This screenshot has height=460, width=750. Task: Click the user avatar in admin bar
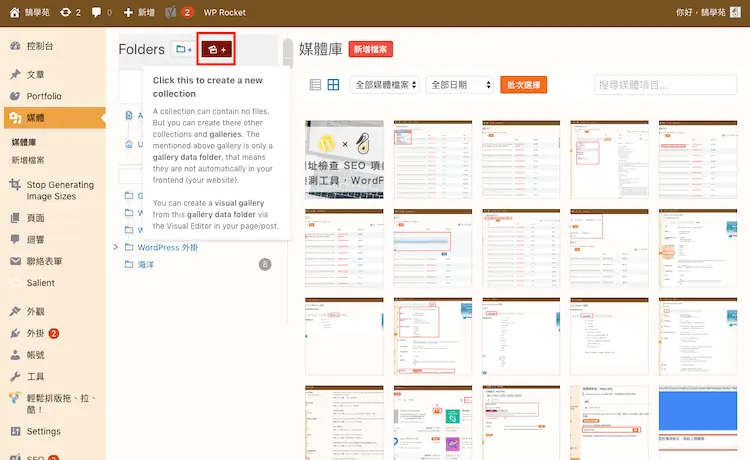[x=735, y=12]
